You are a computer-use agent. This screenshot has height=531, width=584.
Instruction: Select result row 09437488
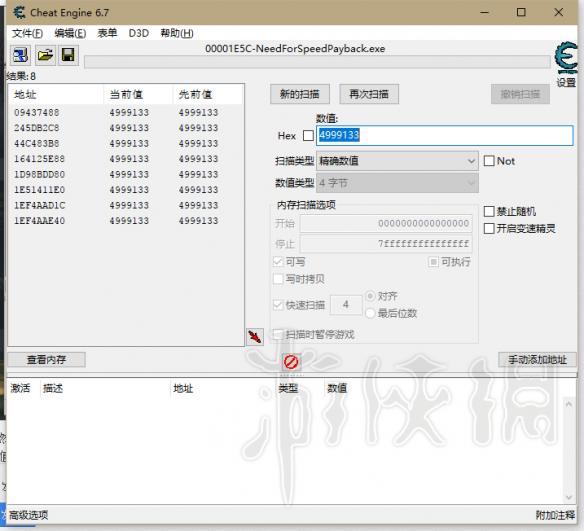pyautogui.click(x=126, y=112)
